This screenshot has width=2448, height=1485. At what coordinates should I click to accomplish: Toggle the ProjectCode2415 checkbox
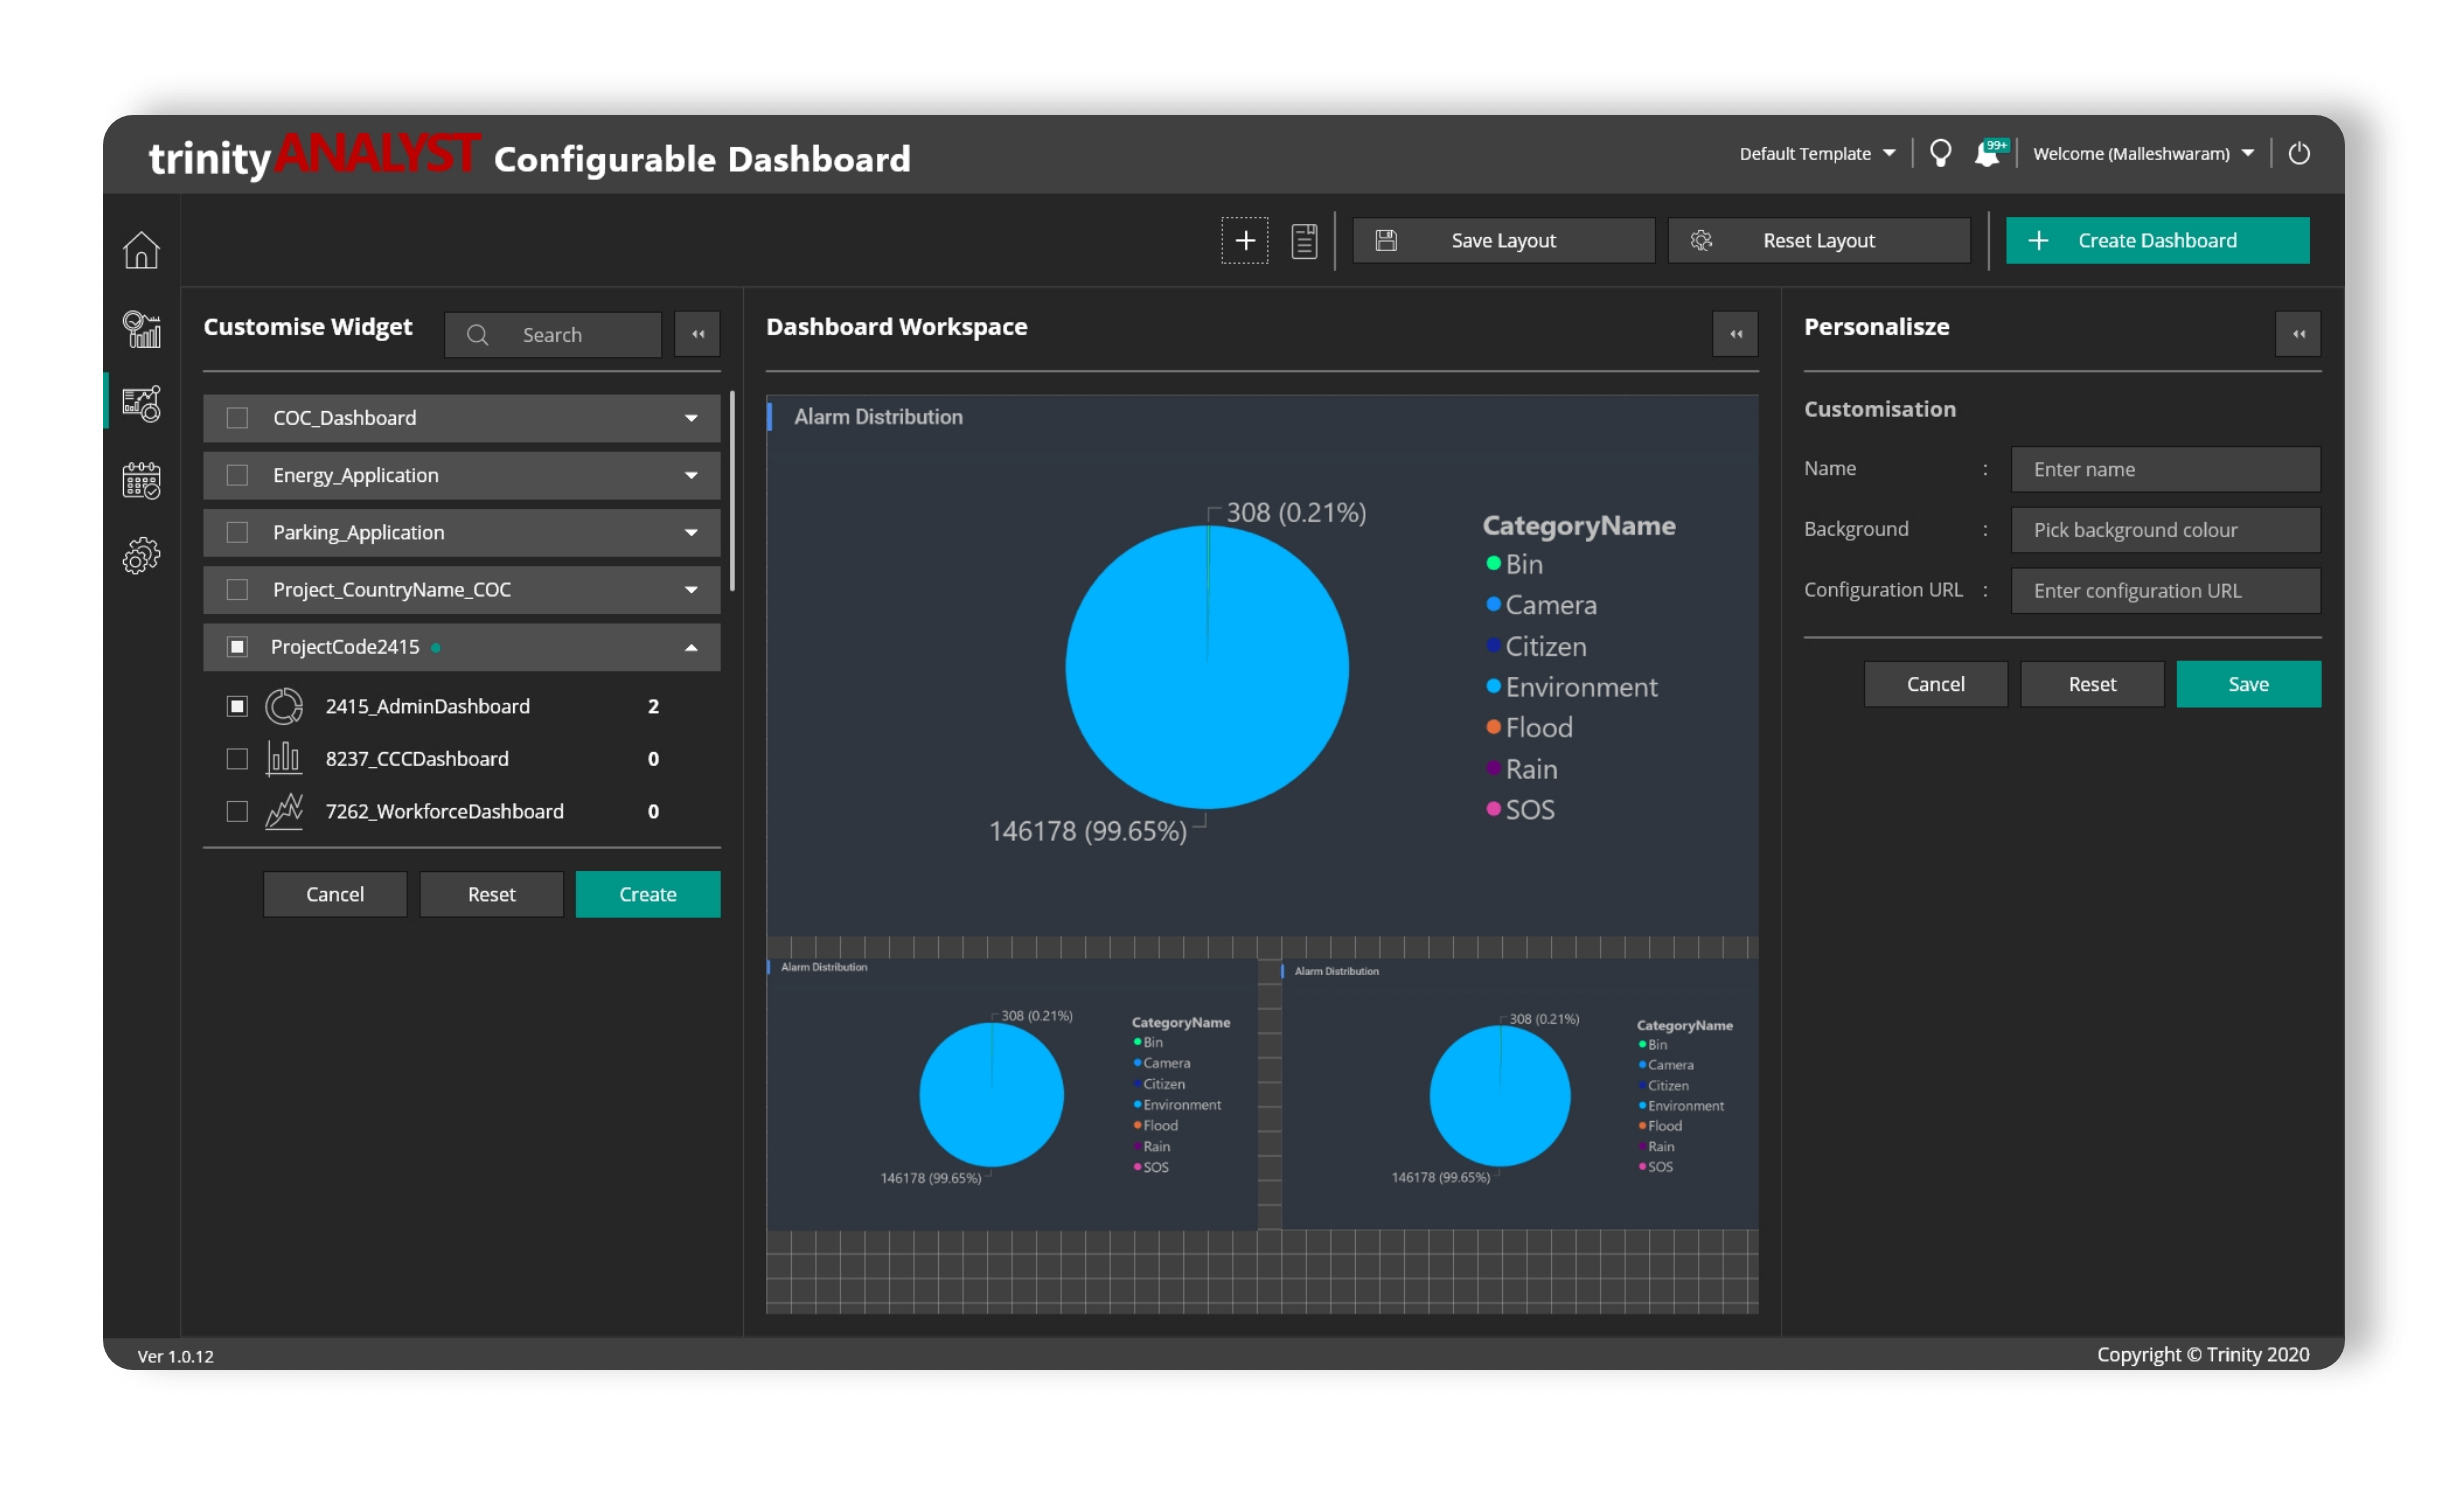click(237, 647)
